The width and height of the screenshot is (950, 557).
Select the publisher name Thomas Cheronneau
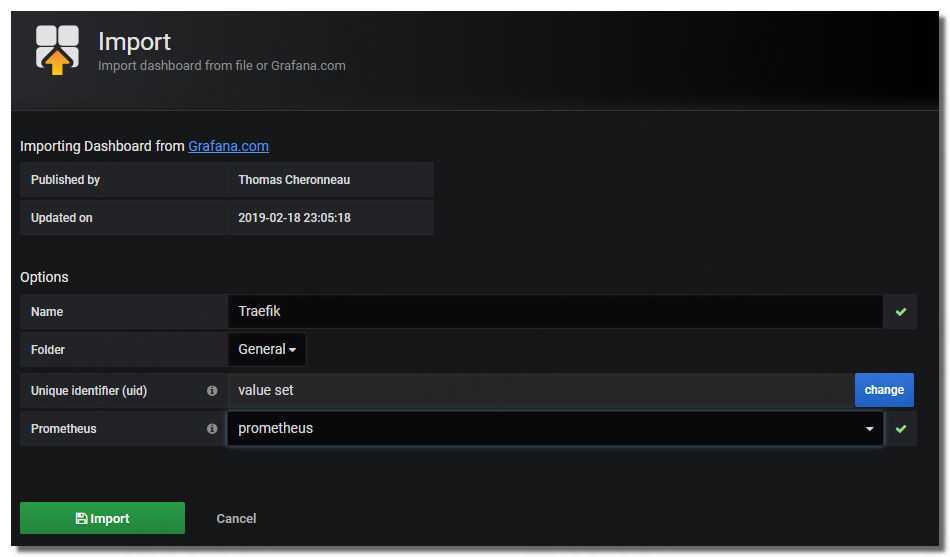[294, 180]
